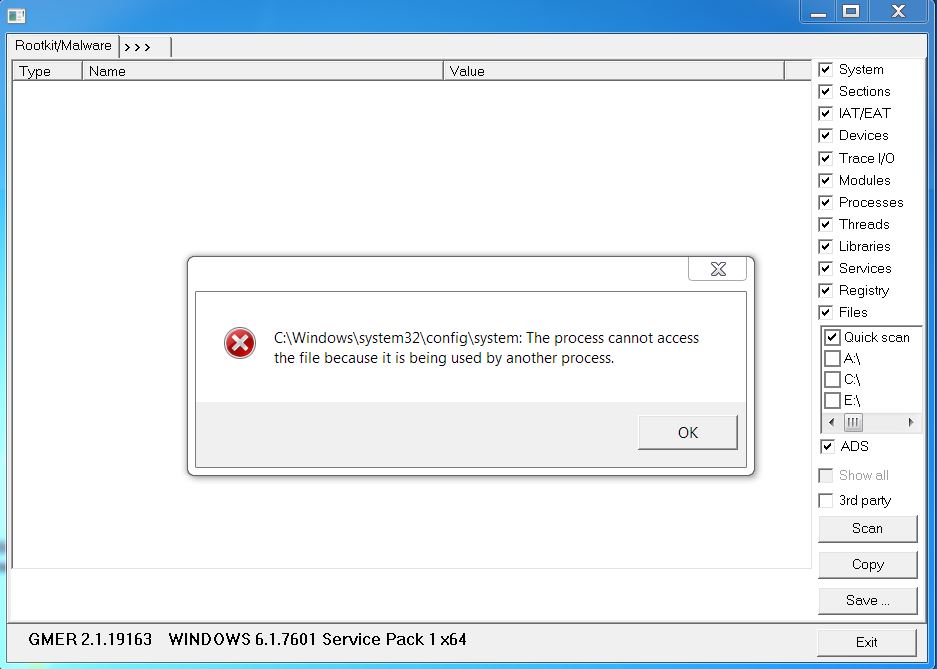Click the Save ... button

click(x=867, y=600)
